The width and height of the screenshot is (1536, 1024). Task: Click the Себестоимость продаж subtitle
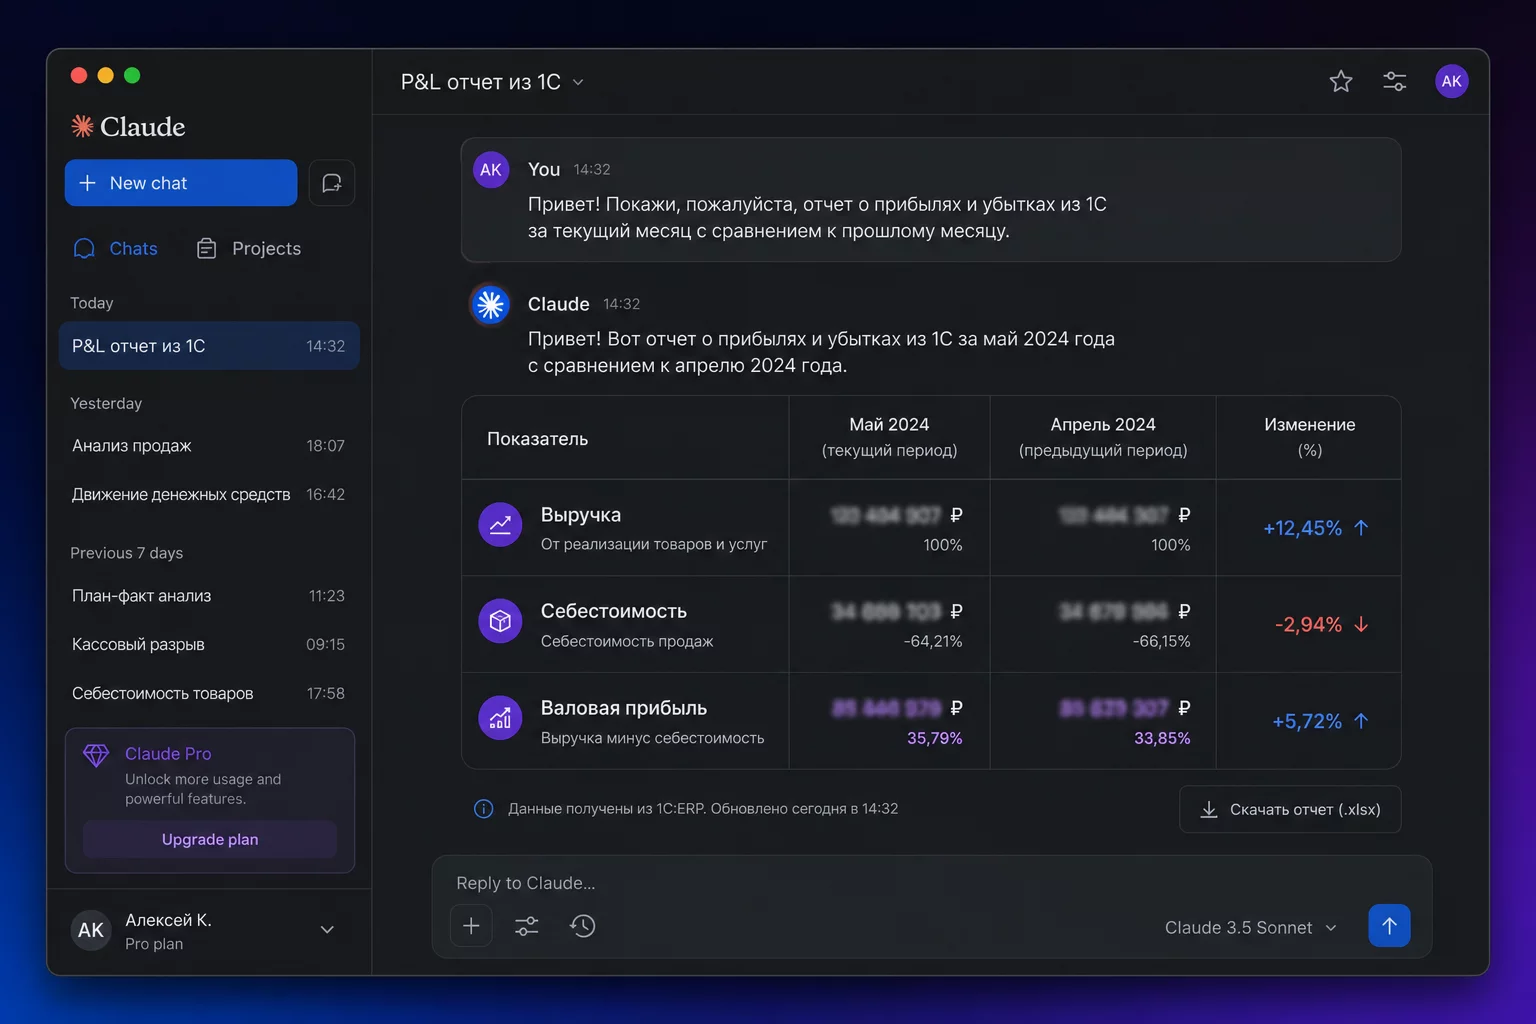pyautogui.click(x=627, y=641)
